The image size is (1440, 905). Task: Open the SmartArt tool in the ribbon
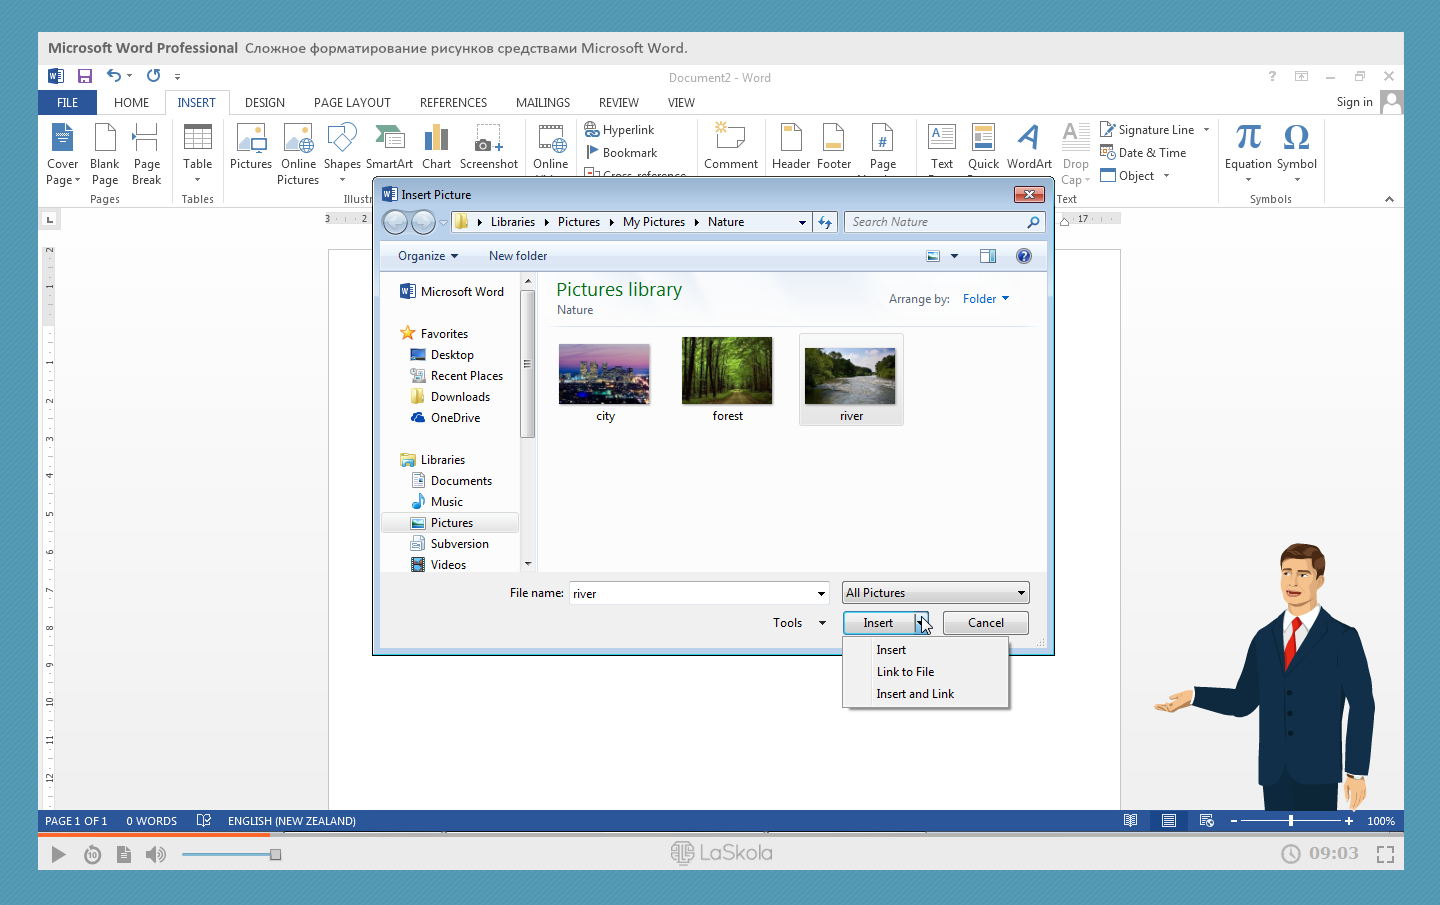point(389,146)
